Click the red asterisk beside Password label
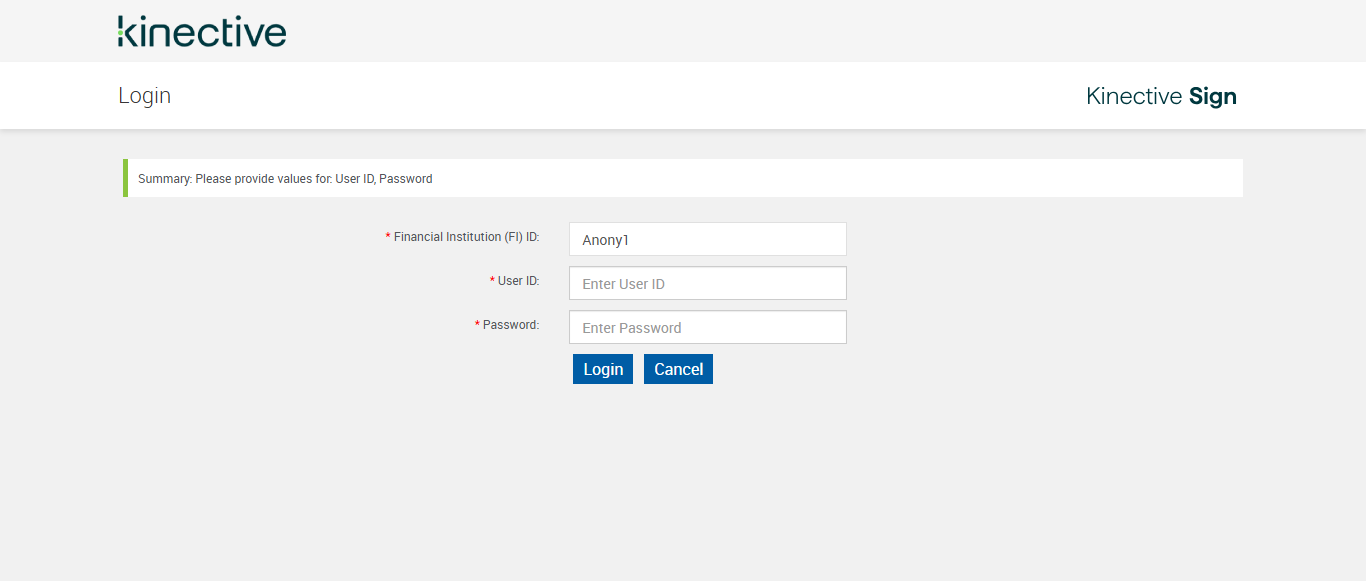 (x=477, y=325)
